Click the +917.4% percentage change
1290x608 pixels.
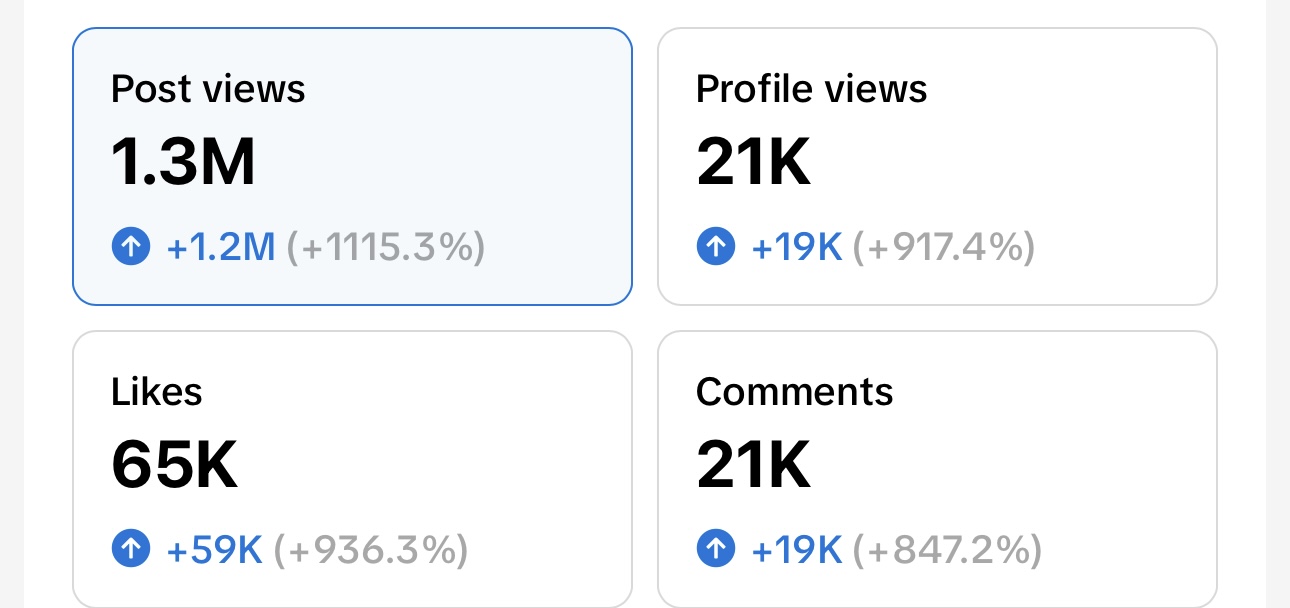pos(943,247)
